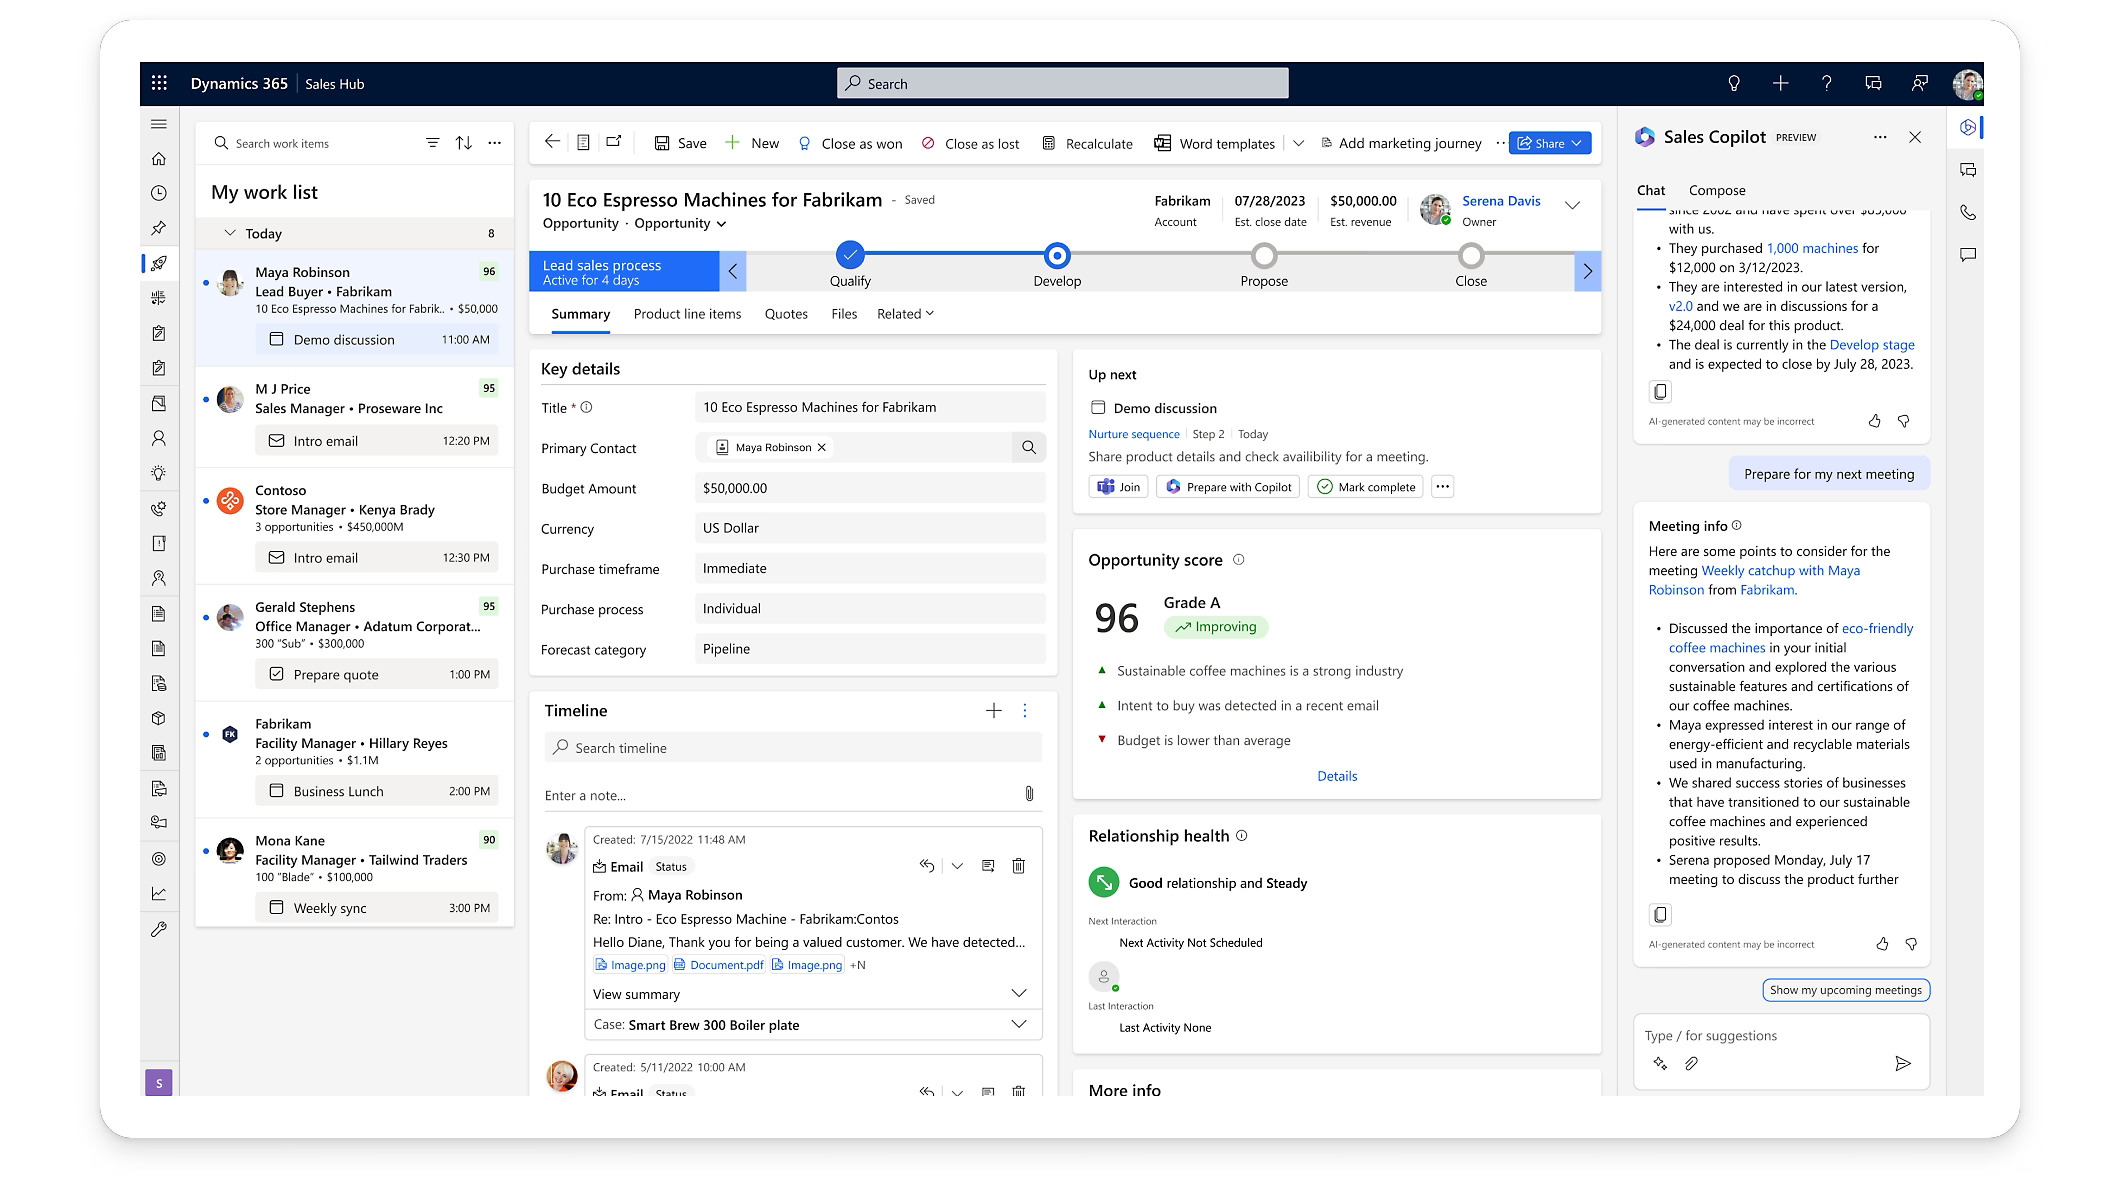This screenshot has height=1192, width=2120.
Task: Click the lightbulb icon in top bar
Action: tap(1734, 84)
